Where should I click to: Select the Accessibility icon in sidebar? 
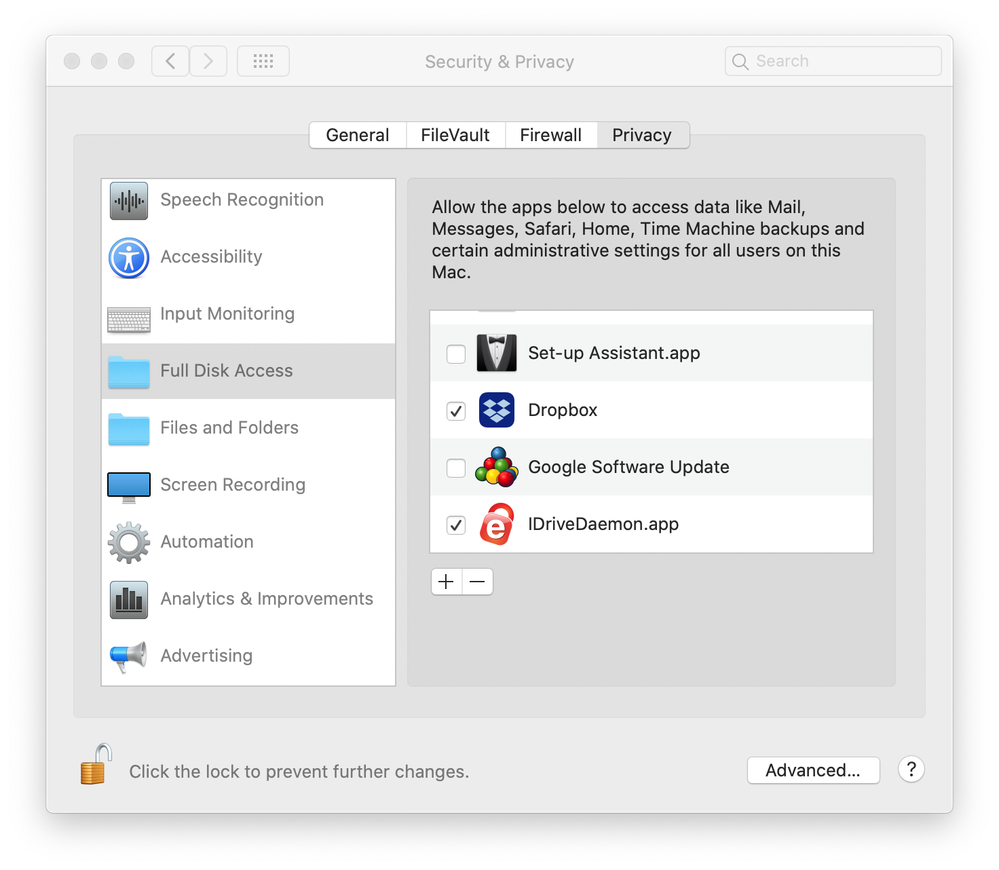[x=129, y=257]
